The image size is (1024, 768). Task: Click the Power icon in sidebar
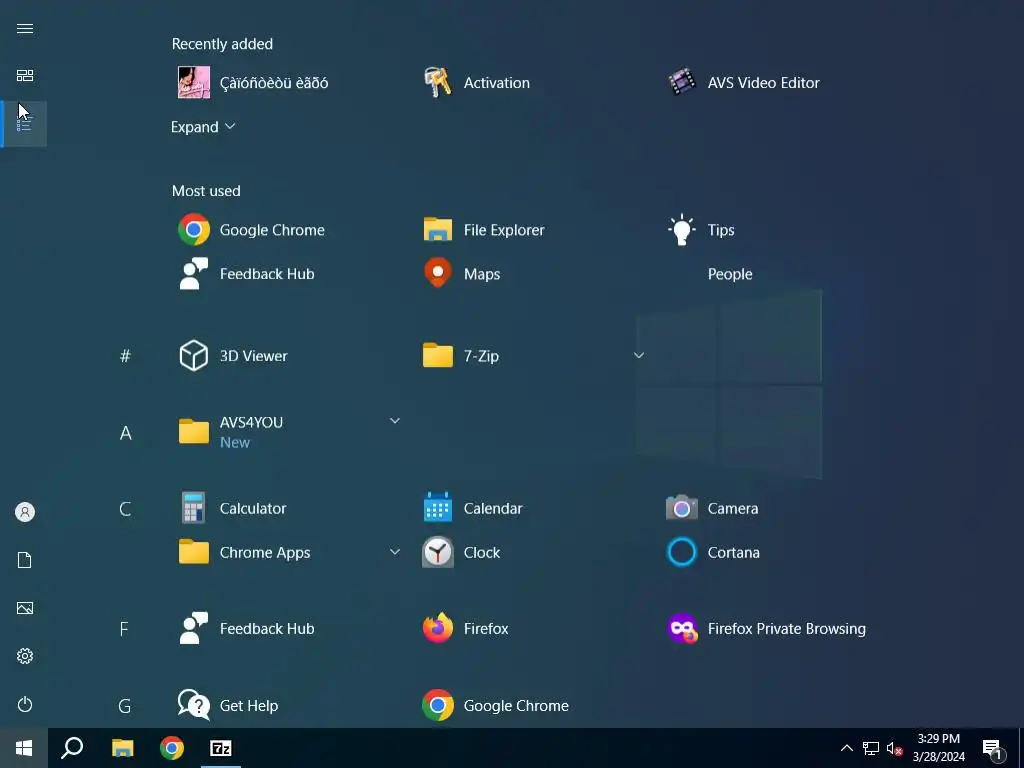pos(25,704)
